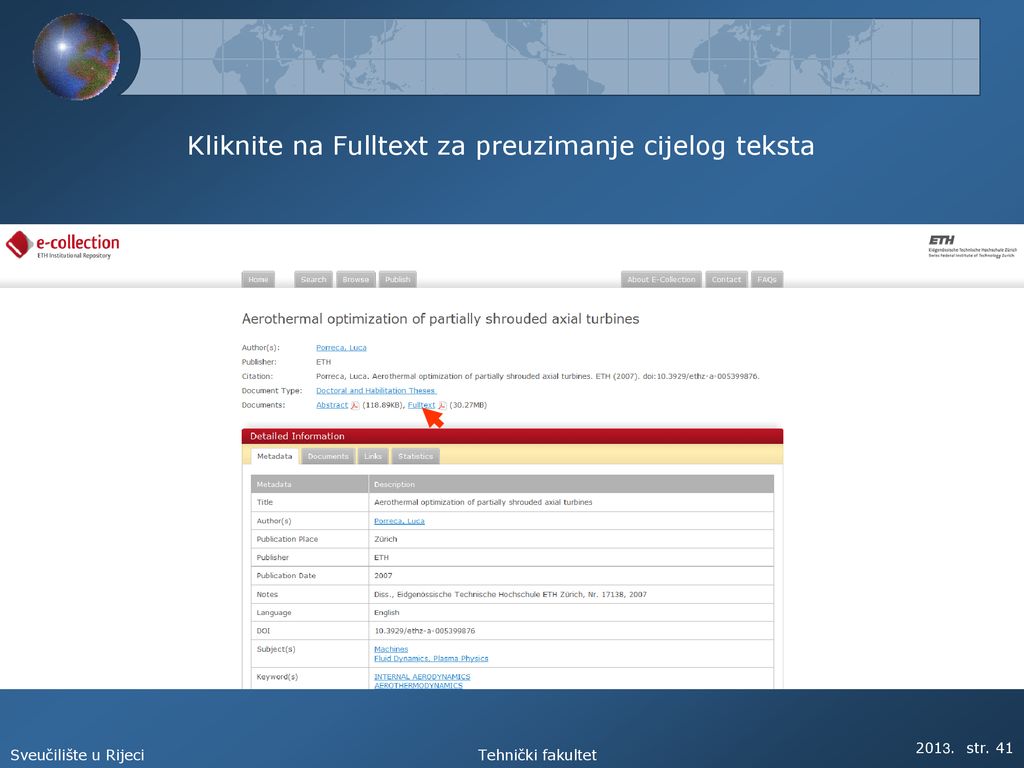Click Porreca, Luca link in metadata table

[x=399, y=521]
